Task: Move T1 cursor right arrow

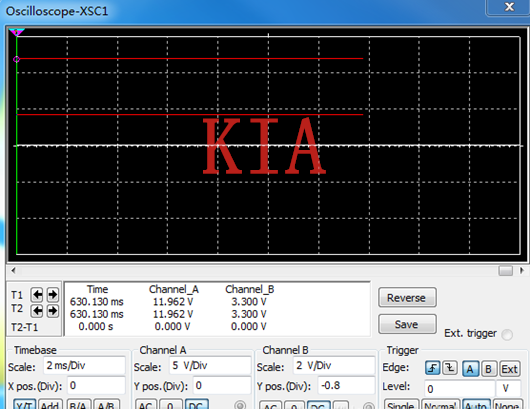Action: (52, 295)
